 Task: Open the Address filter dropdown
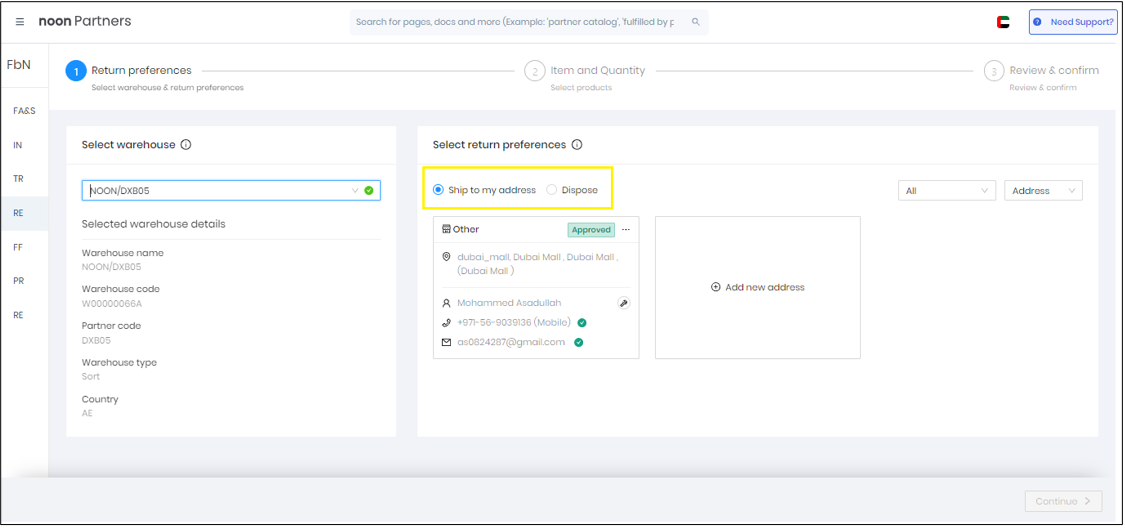point(1043,191)
